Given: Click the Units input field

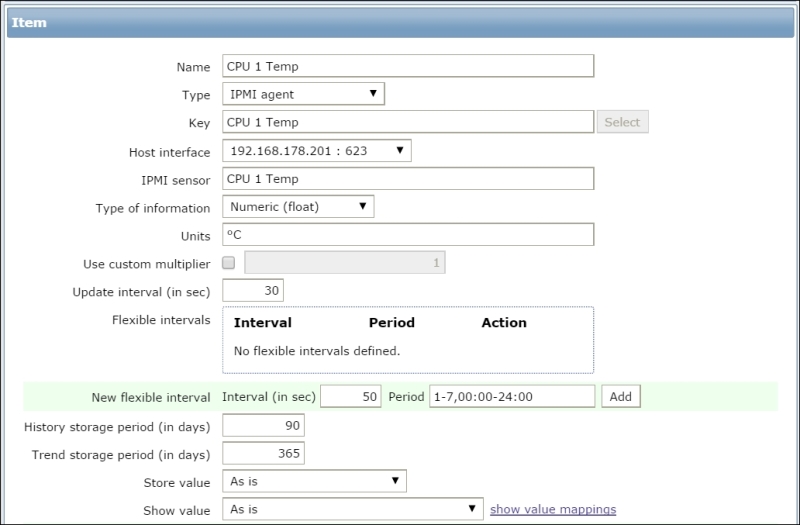Looking at the screenshot, I should pos(407,235).
